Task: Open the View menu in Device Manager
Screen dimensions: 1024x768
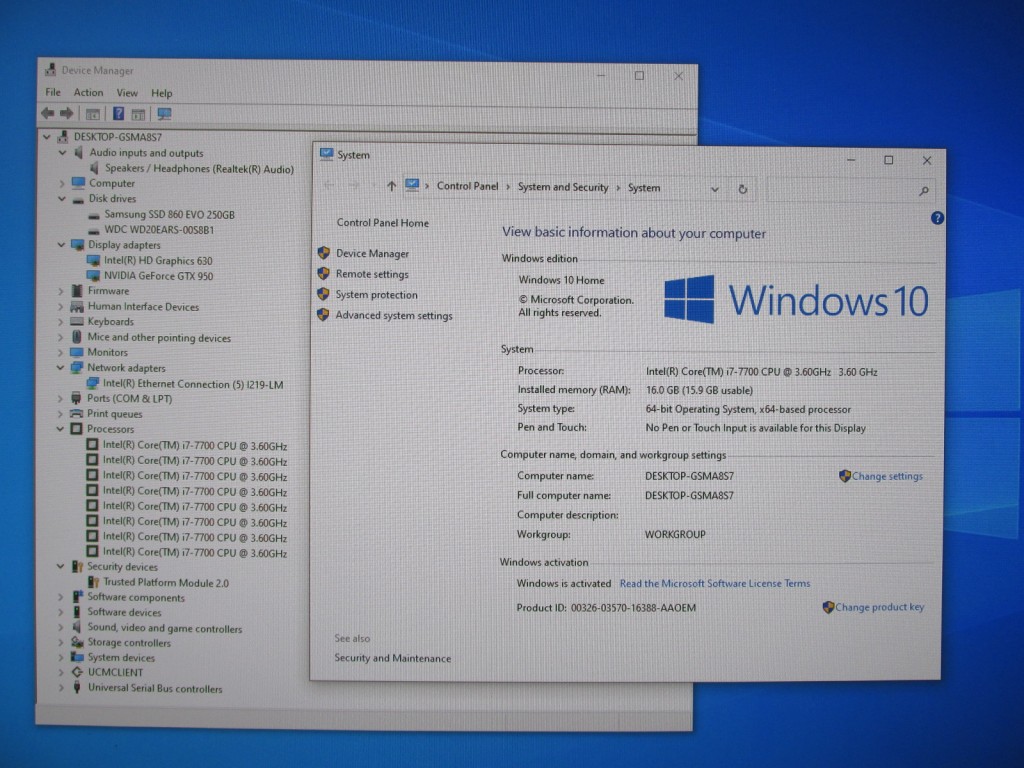Action: click(127, 93)
